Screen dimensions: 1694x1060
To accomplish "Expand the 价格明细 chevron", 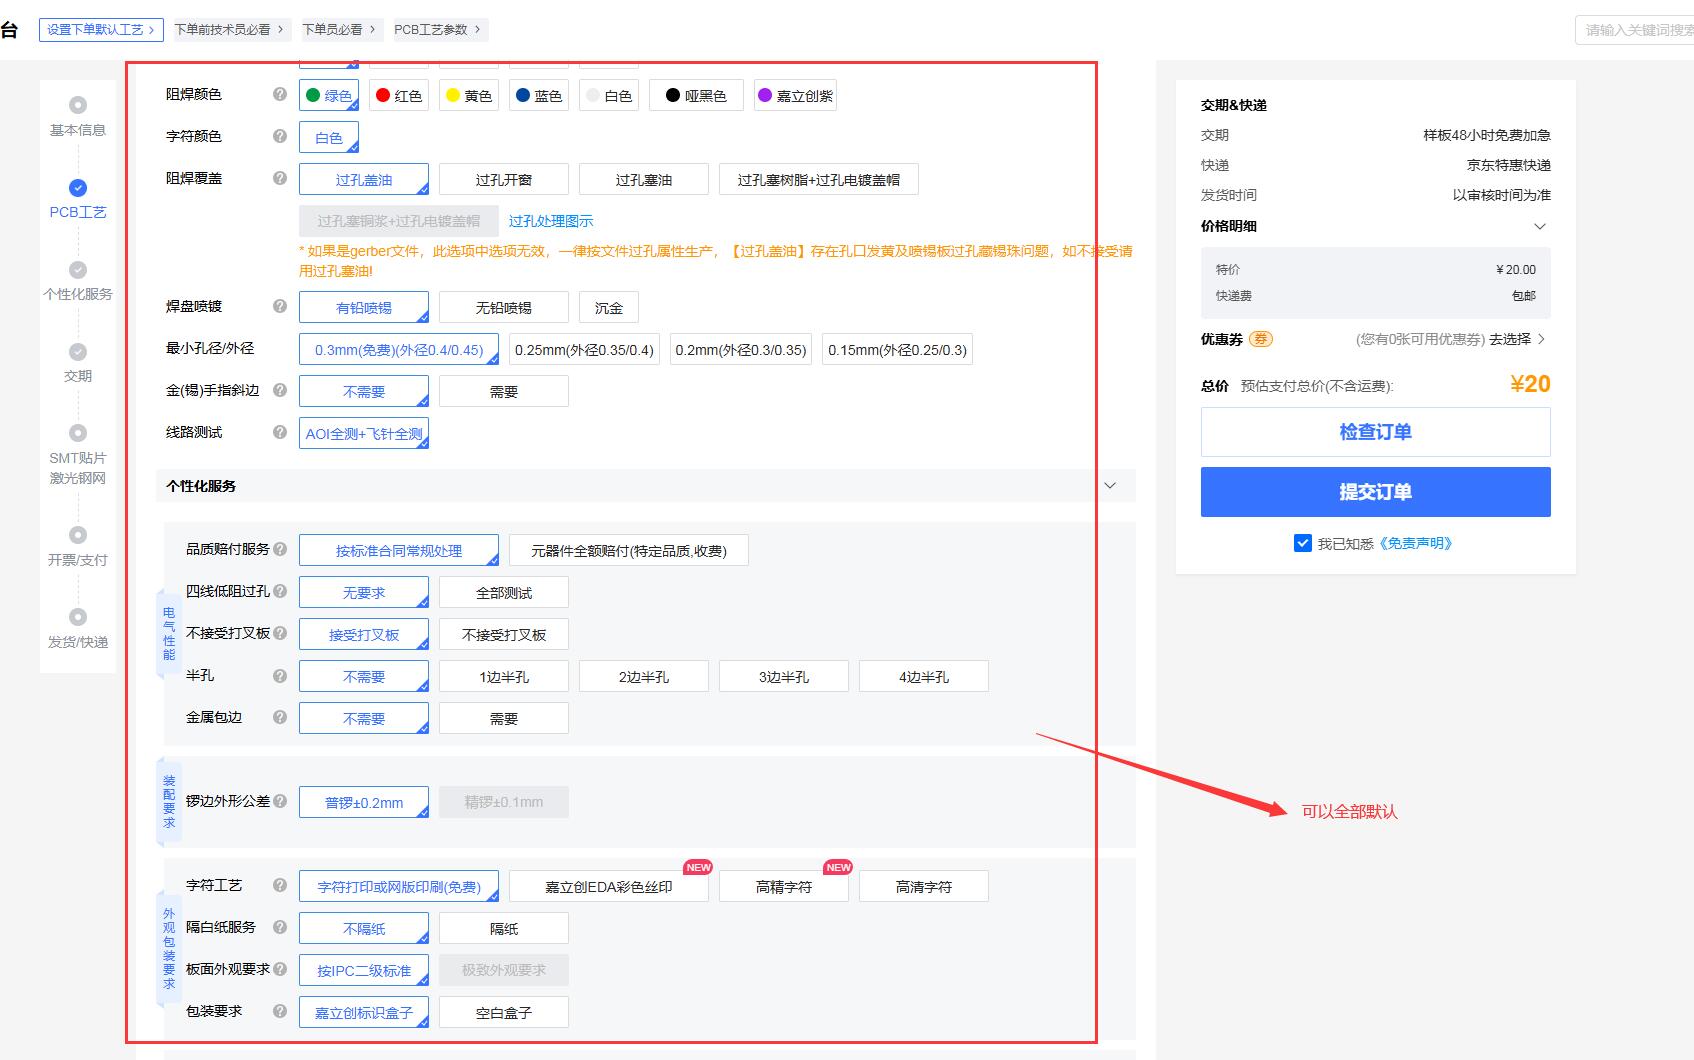I will 1540,226.
